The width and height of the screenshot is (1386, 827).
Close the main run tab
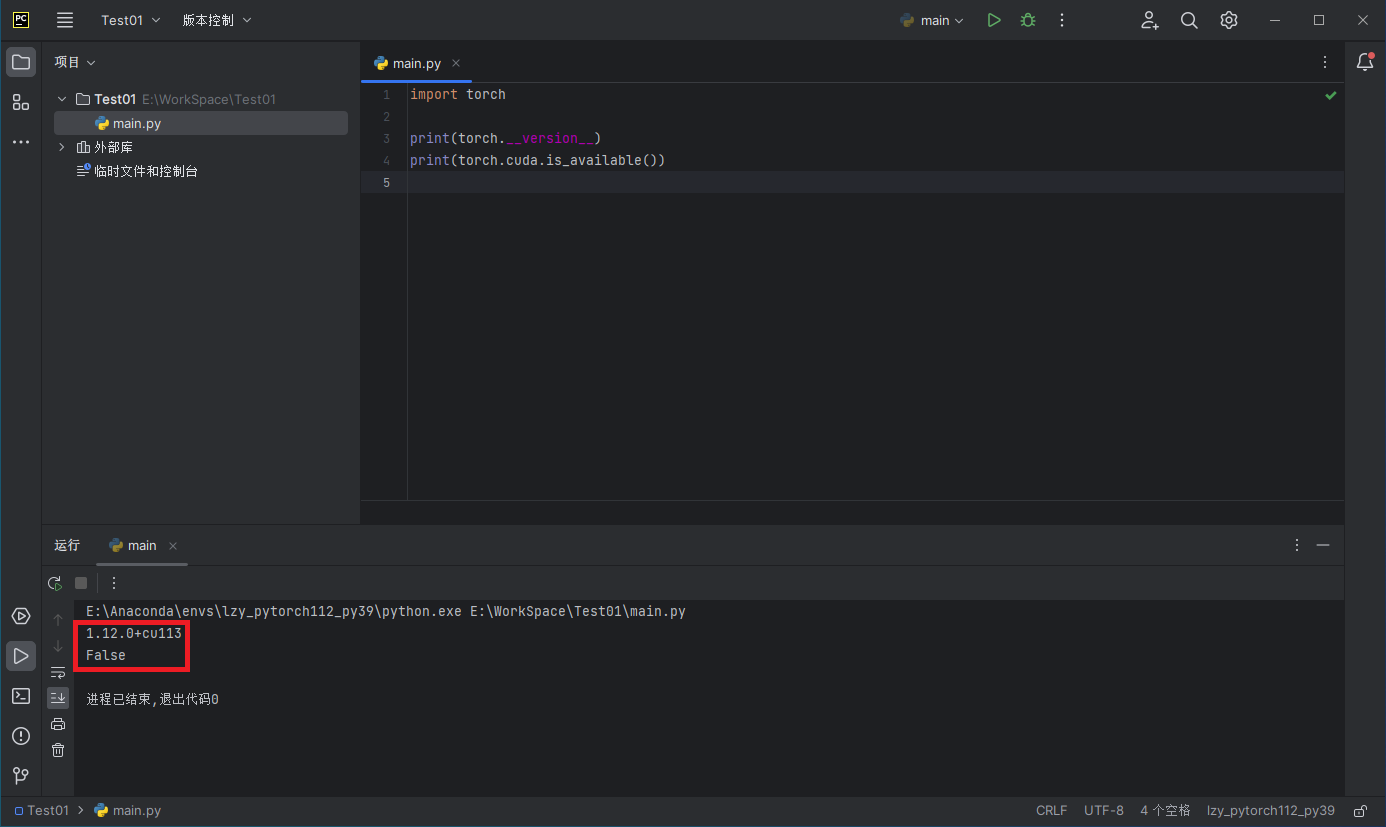coord(173,546)
